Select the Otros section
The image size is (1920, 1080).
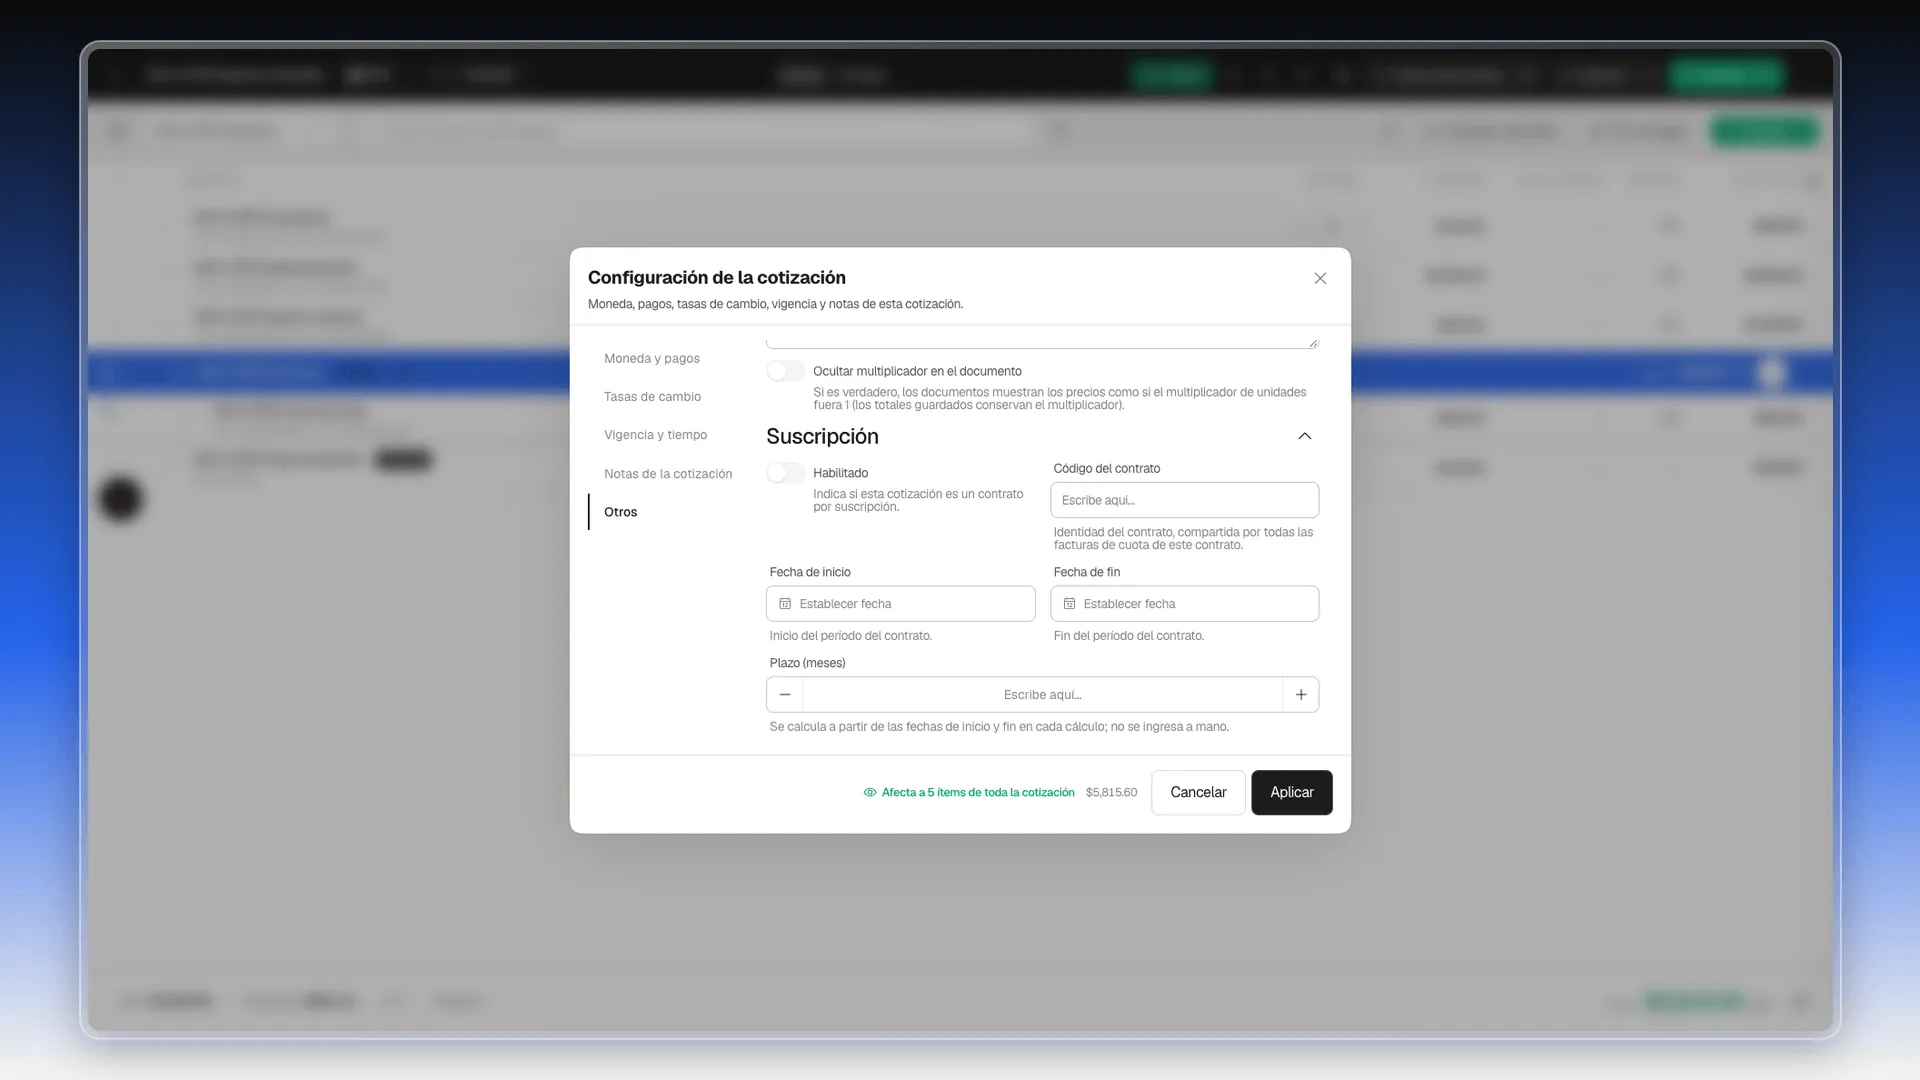[620, 512]
